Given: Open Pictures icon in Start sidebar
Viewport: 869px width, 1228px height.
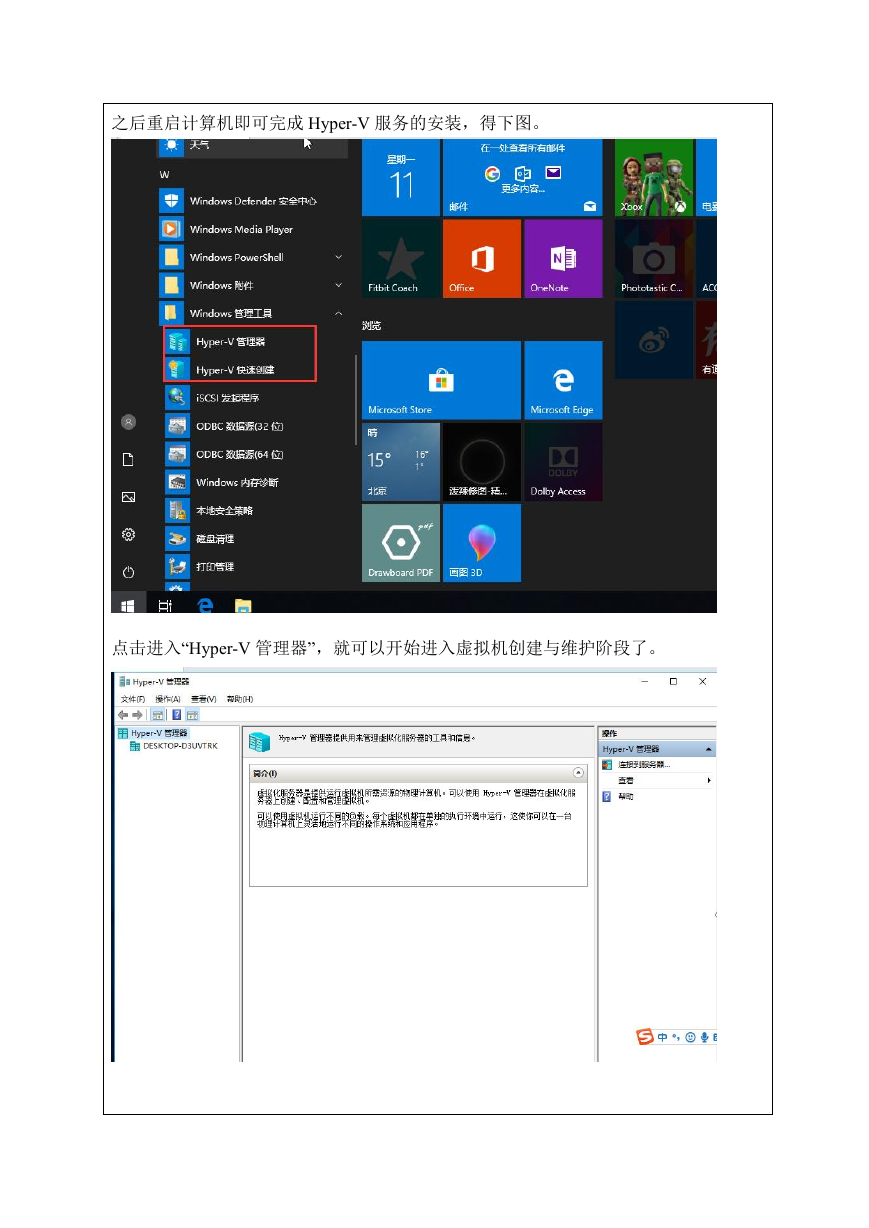Looking at the screenshot, I should point(128,497).
